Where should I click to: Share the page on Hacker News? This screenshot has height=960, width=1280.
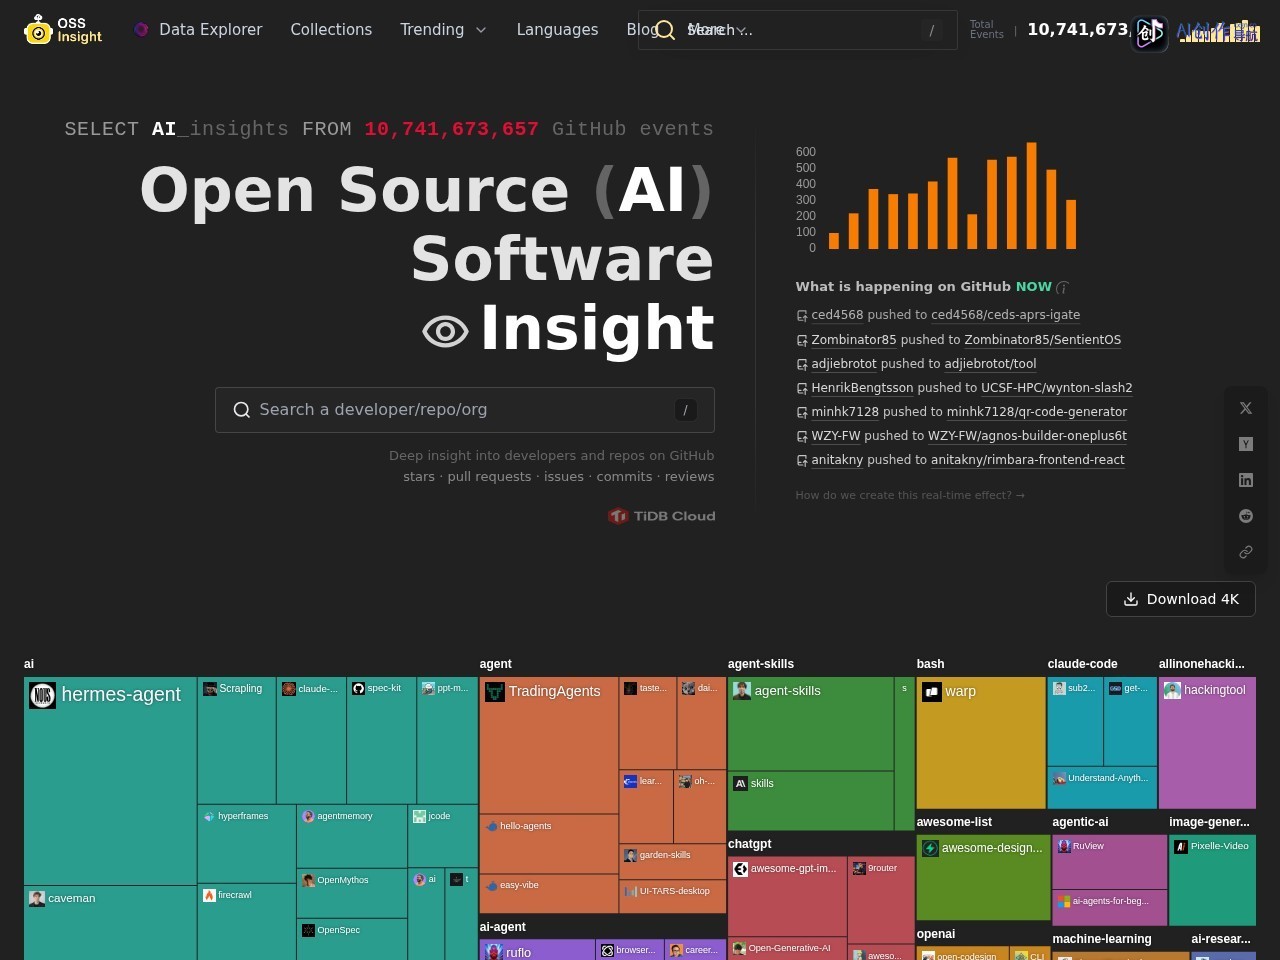(x=1246, y=444)
